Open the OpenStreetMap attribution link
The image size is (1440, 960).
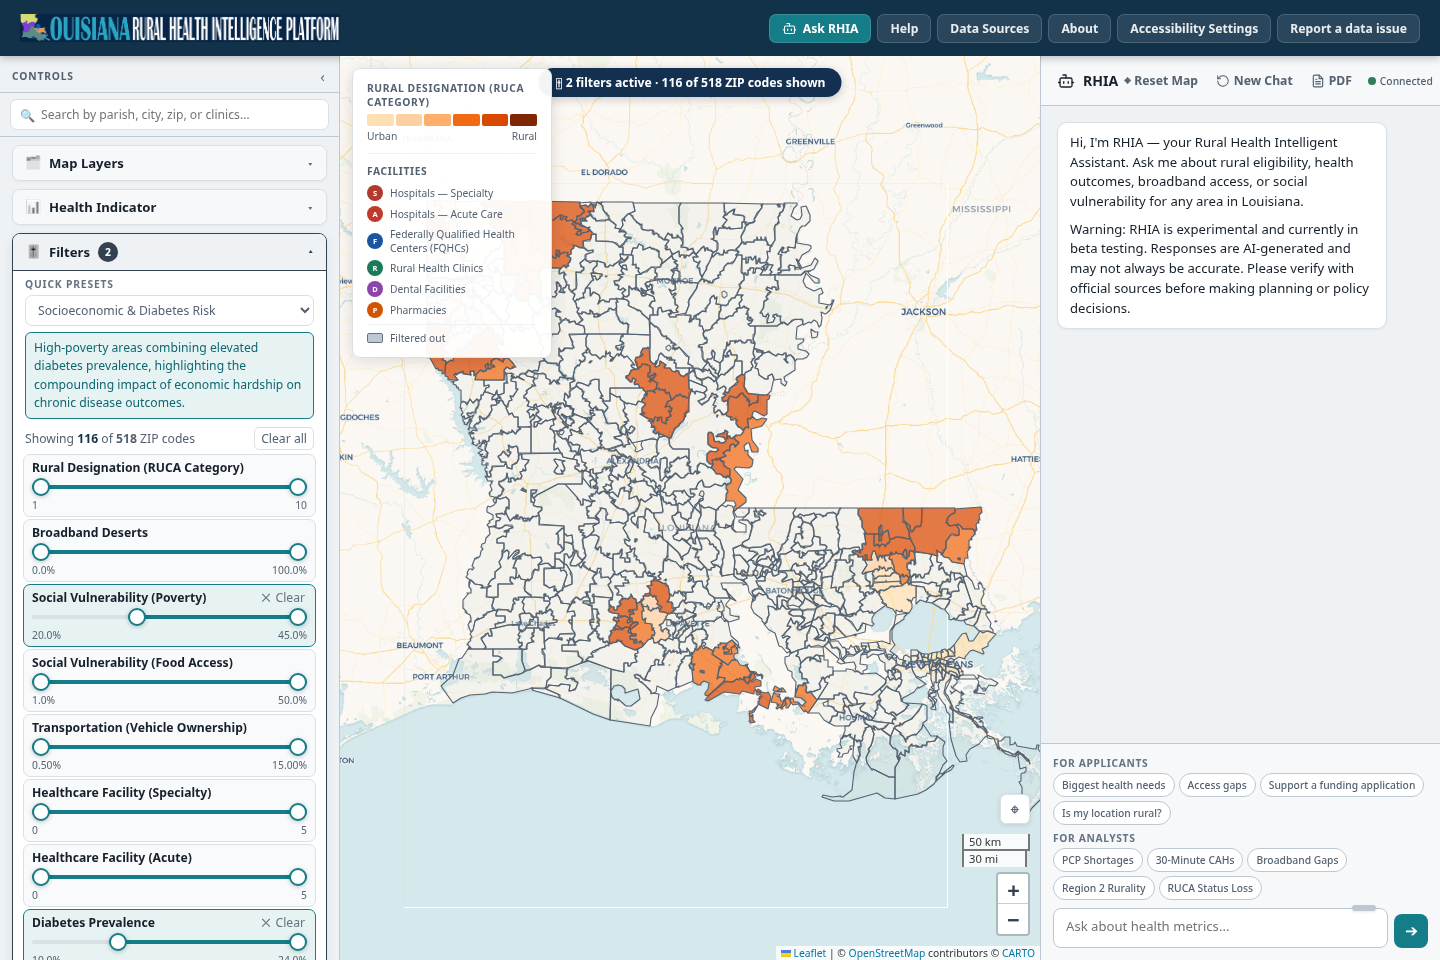pos(886,953)
